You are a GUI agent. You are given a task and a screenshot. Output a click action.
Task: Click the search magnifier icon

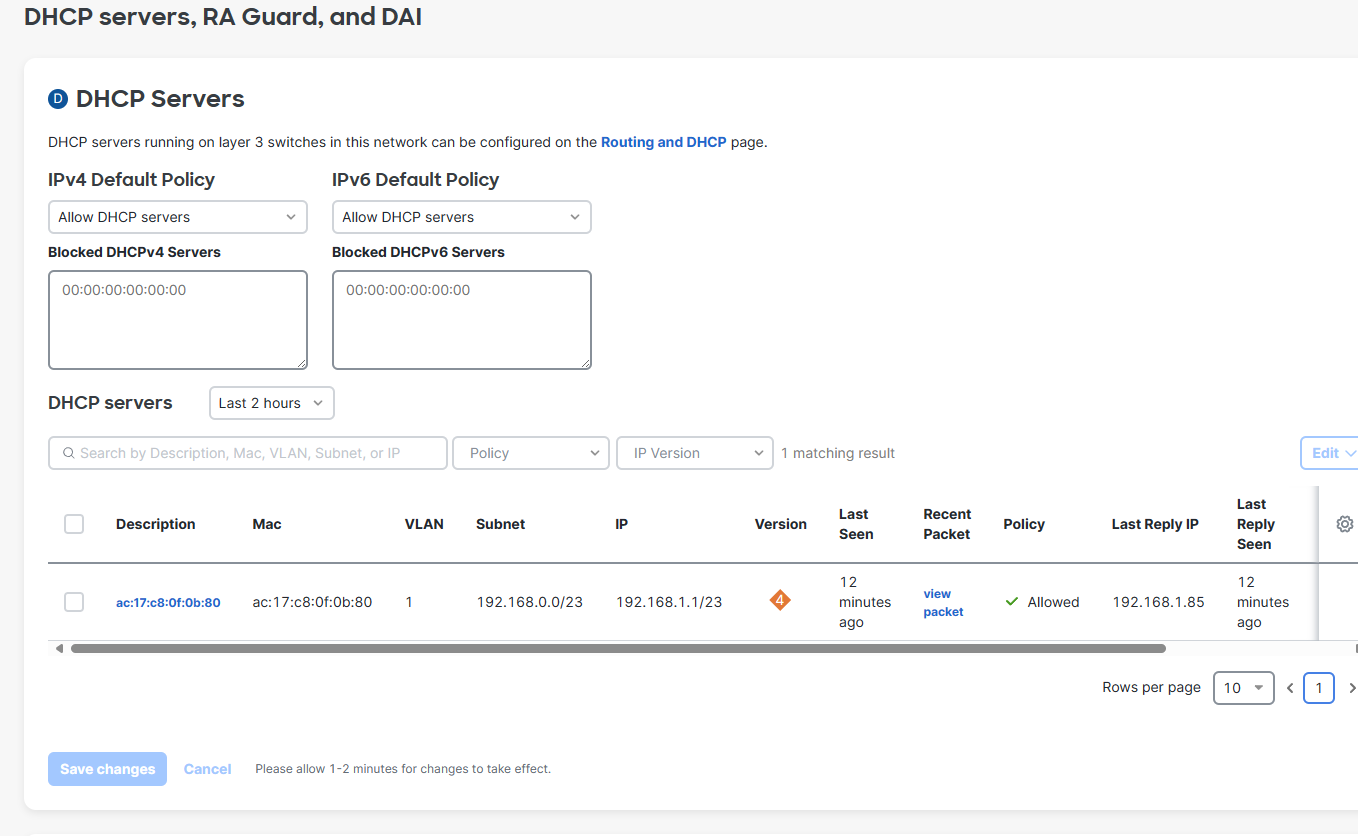click(69, 453)
